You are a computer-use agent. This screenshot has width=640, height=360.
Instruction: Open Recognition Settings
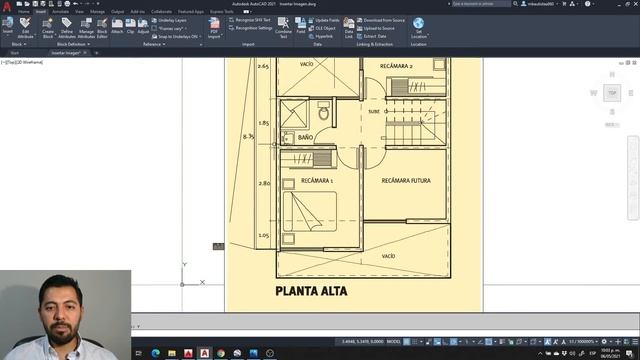(250, 28)
